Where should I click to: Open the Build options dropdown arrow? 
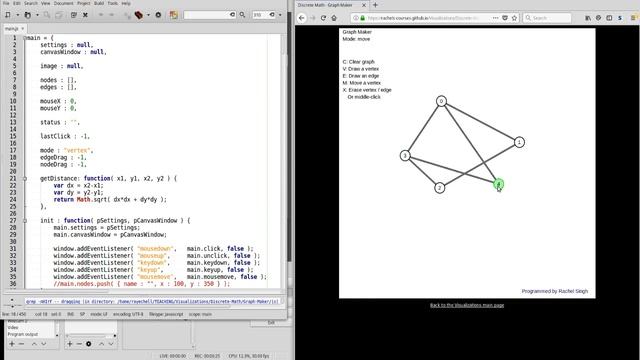[148, 15]
